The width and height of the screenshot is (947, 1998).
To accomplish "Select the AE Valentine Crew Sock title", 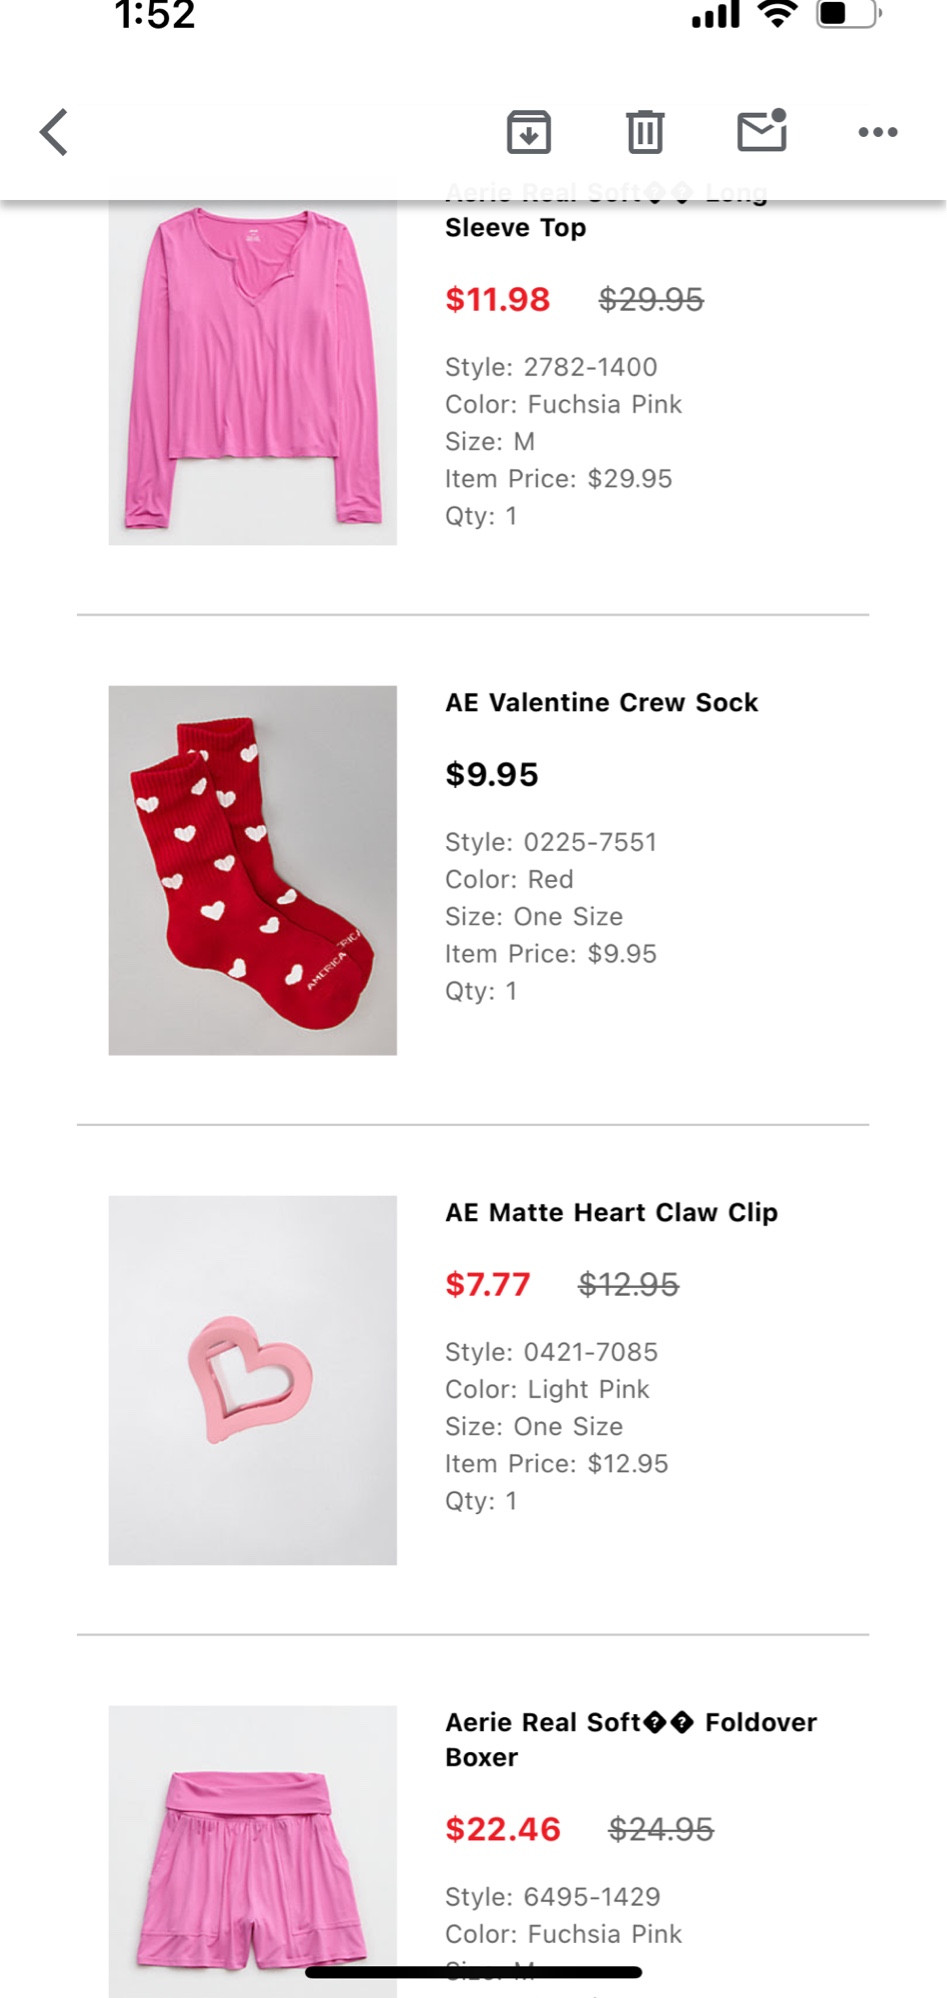I will 601,702.
